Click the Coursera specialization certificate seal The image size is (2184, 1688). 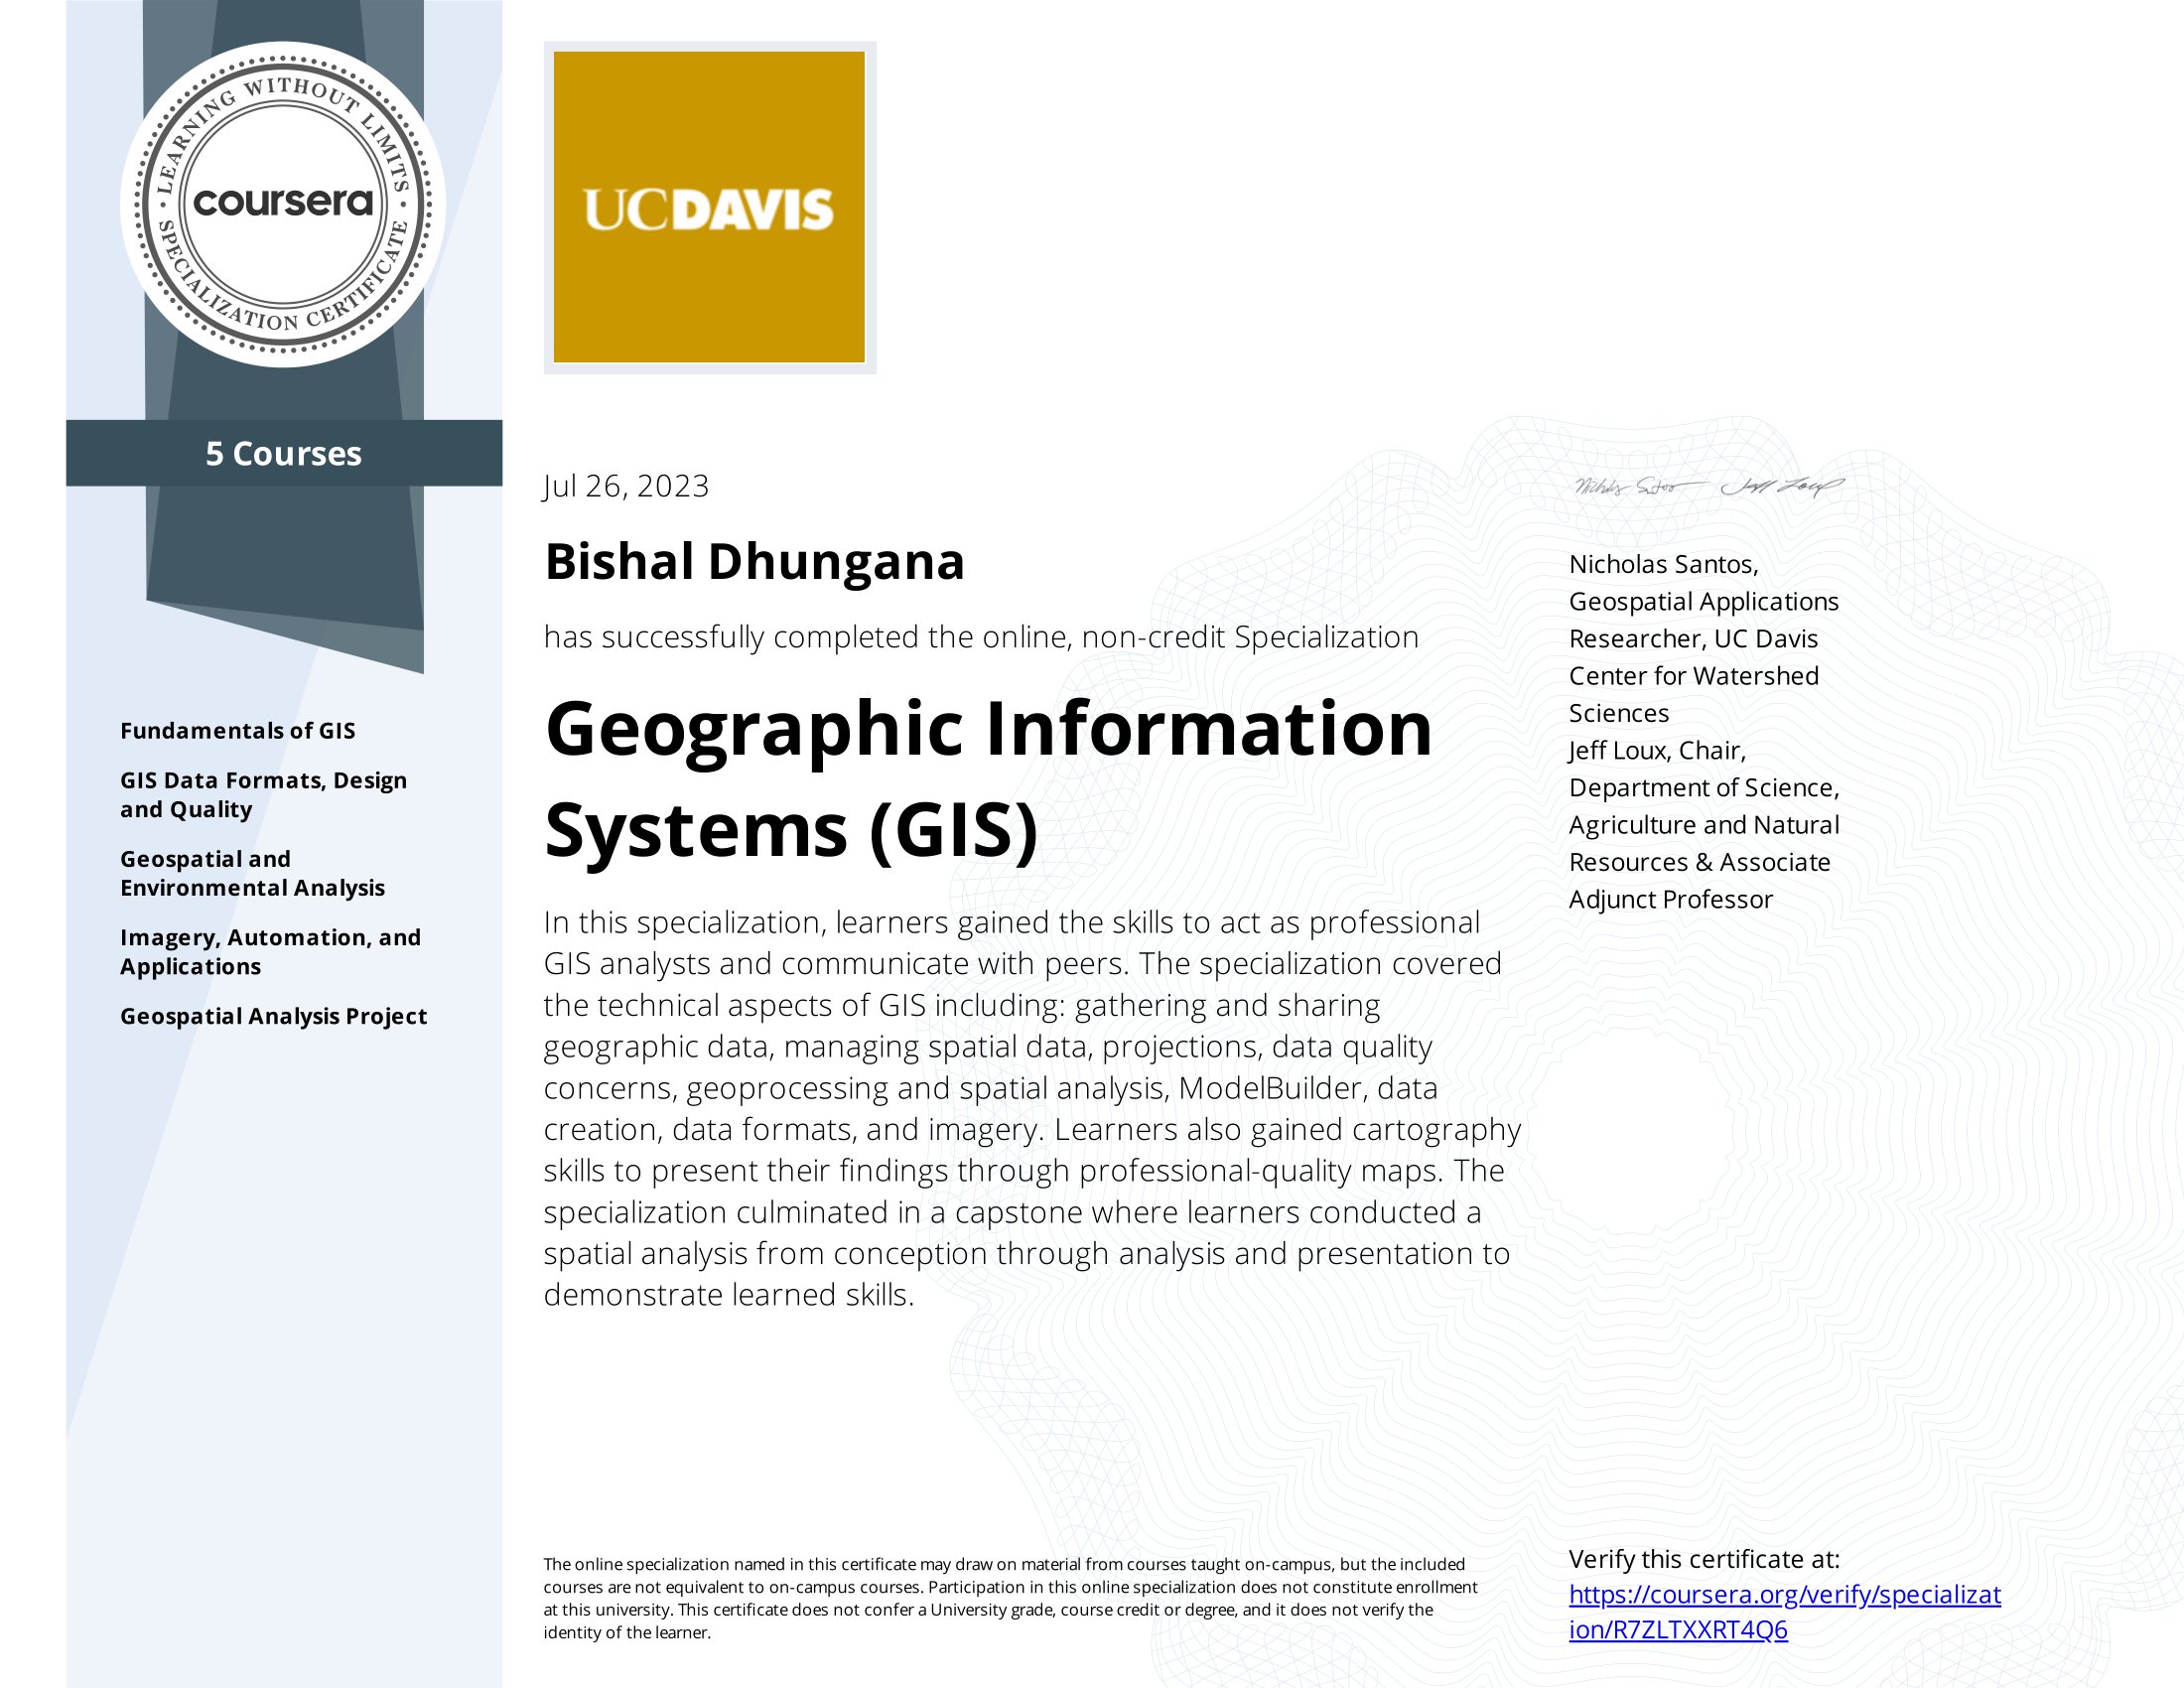click(283, 204)
